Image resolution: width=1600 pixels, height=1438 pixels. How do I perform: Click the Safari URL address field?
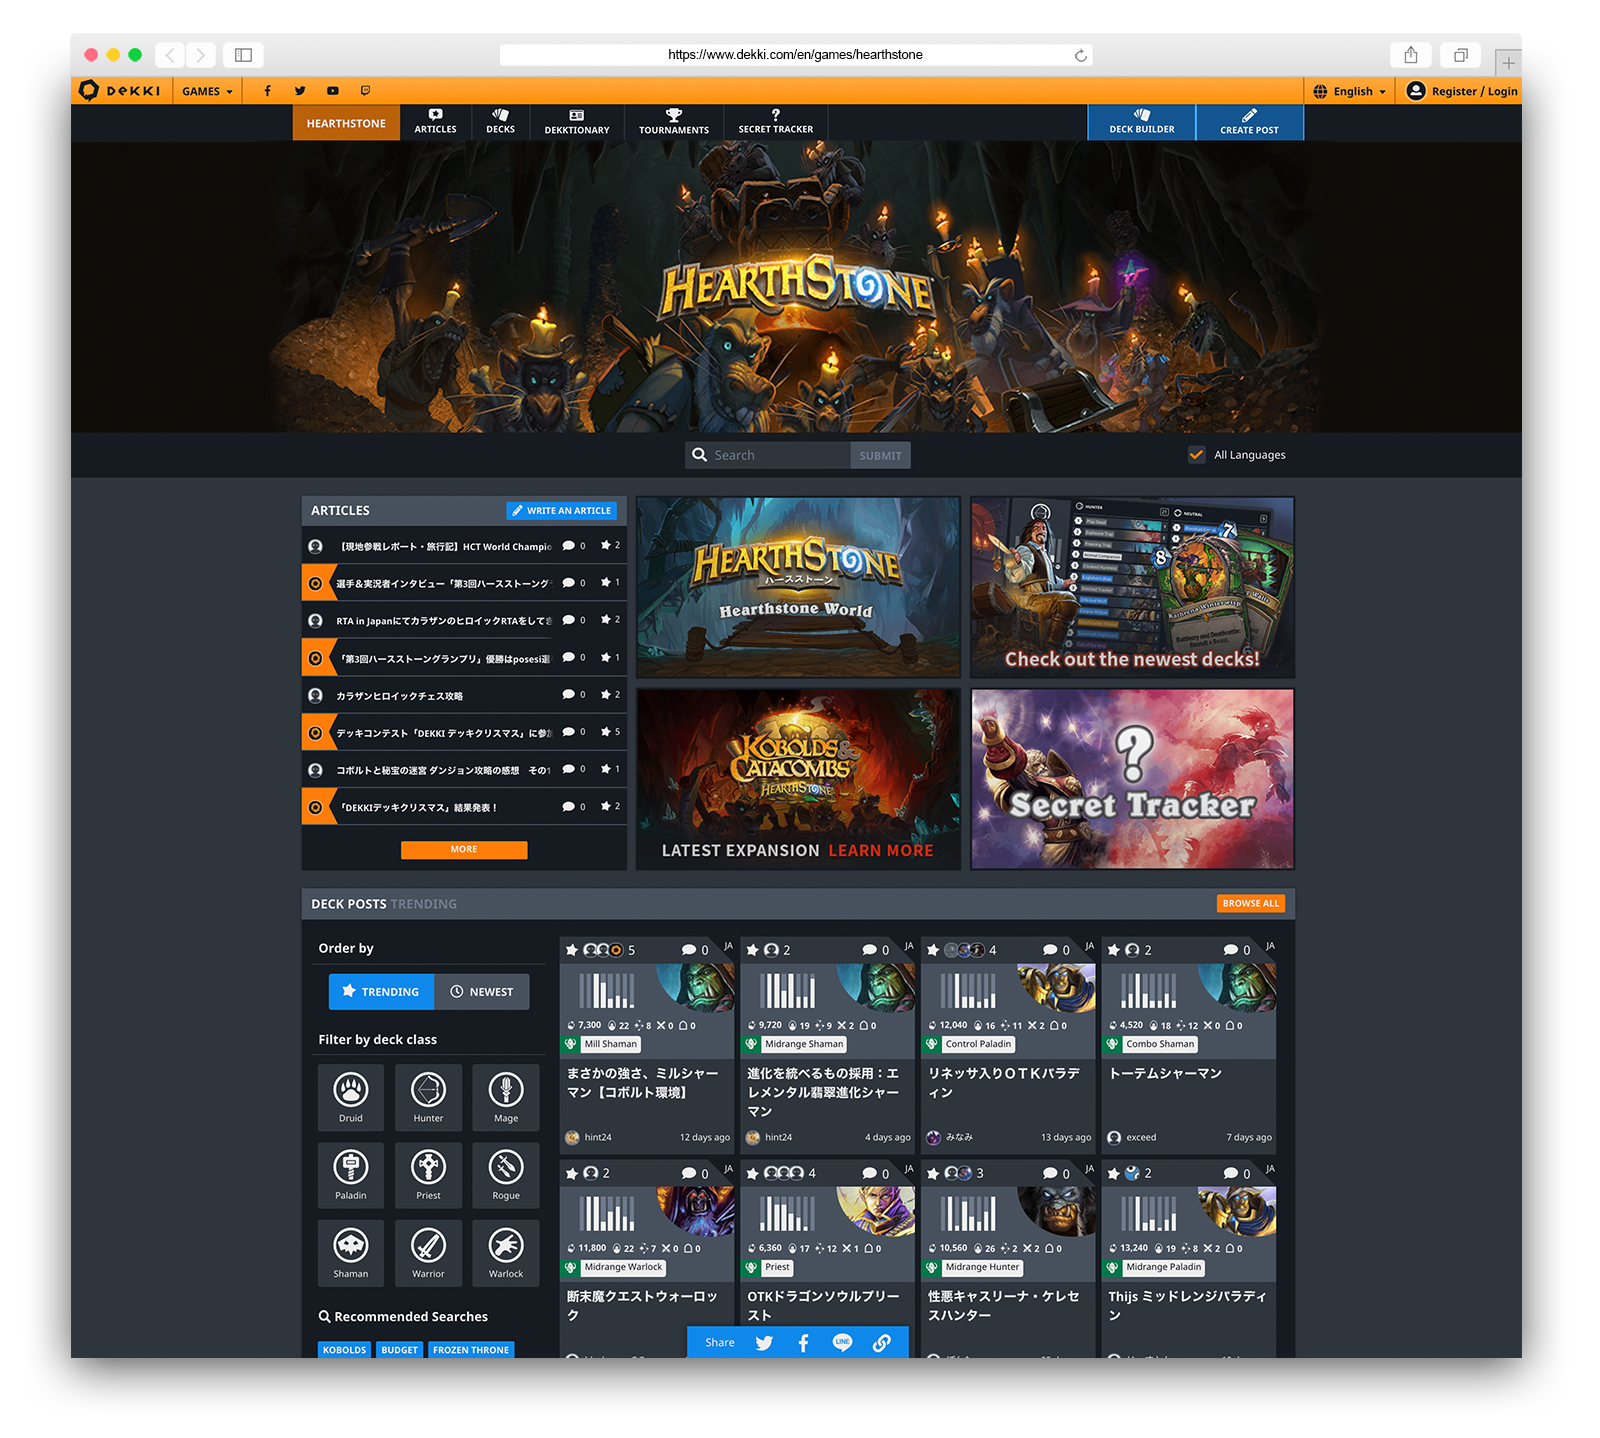(x=795, y=55)
